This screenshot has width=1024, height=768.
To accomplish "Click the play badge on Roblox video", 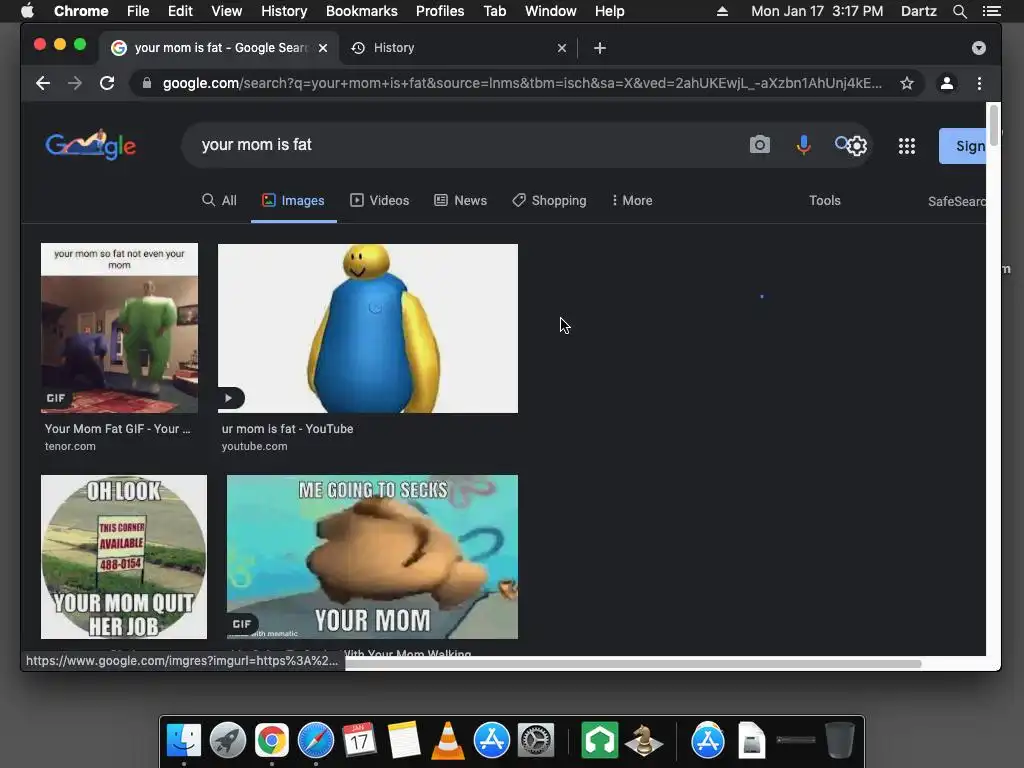I will tap(230, 398).
